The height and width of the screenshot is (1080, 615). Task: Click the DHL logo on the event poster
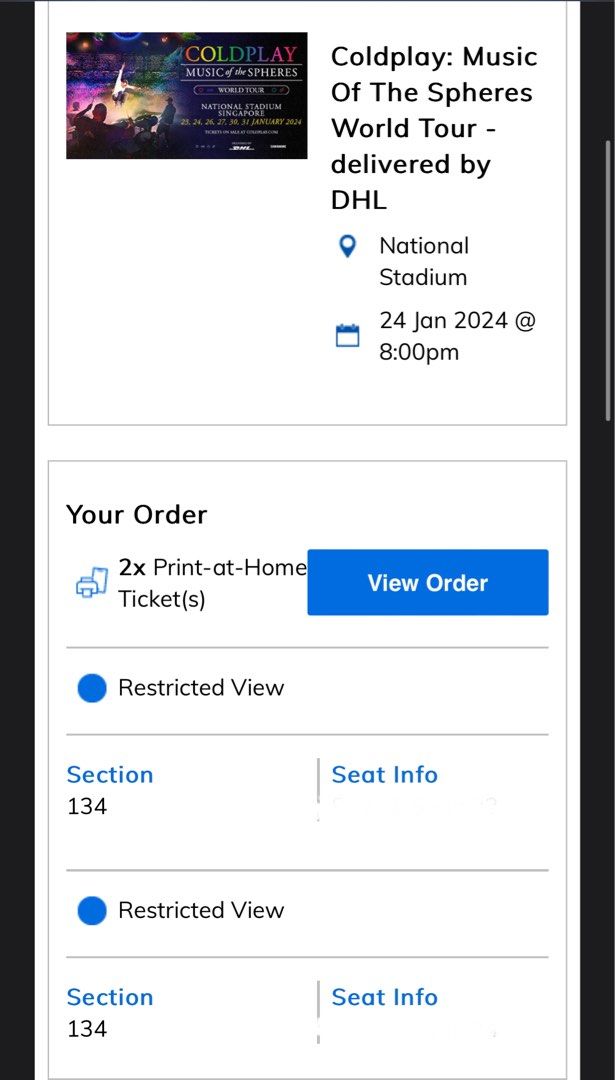point(241,147)
